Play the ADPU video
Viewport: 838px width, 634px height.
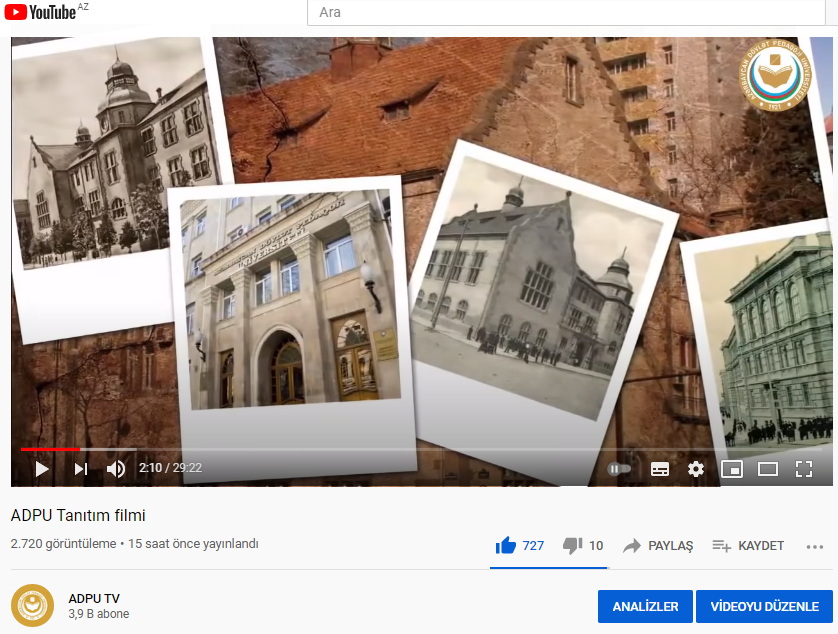42,468
